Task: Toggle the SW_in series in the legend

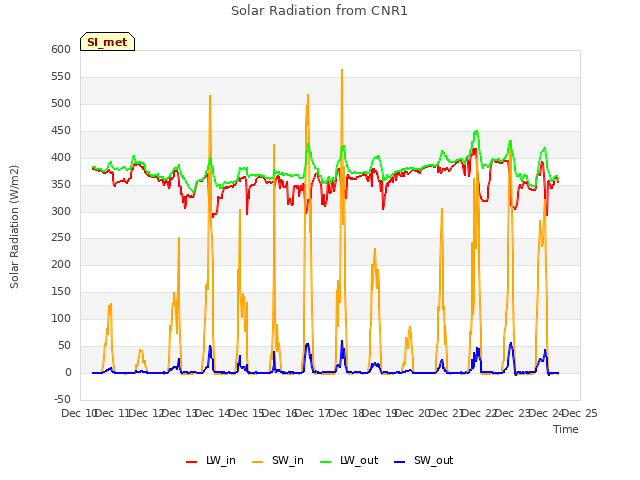Action: pyautogui.click(x=278, y=460)
